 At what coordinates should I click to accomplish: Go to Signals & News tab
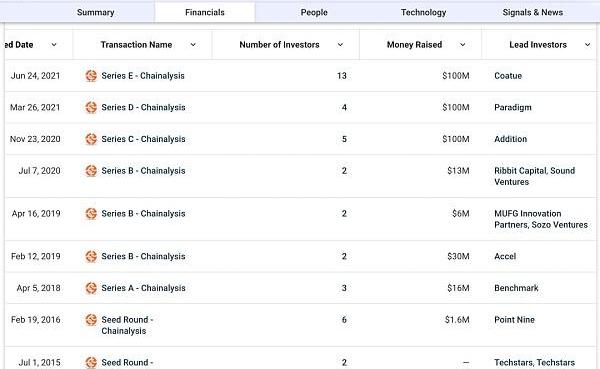click(533, 12)
